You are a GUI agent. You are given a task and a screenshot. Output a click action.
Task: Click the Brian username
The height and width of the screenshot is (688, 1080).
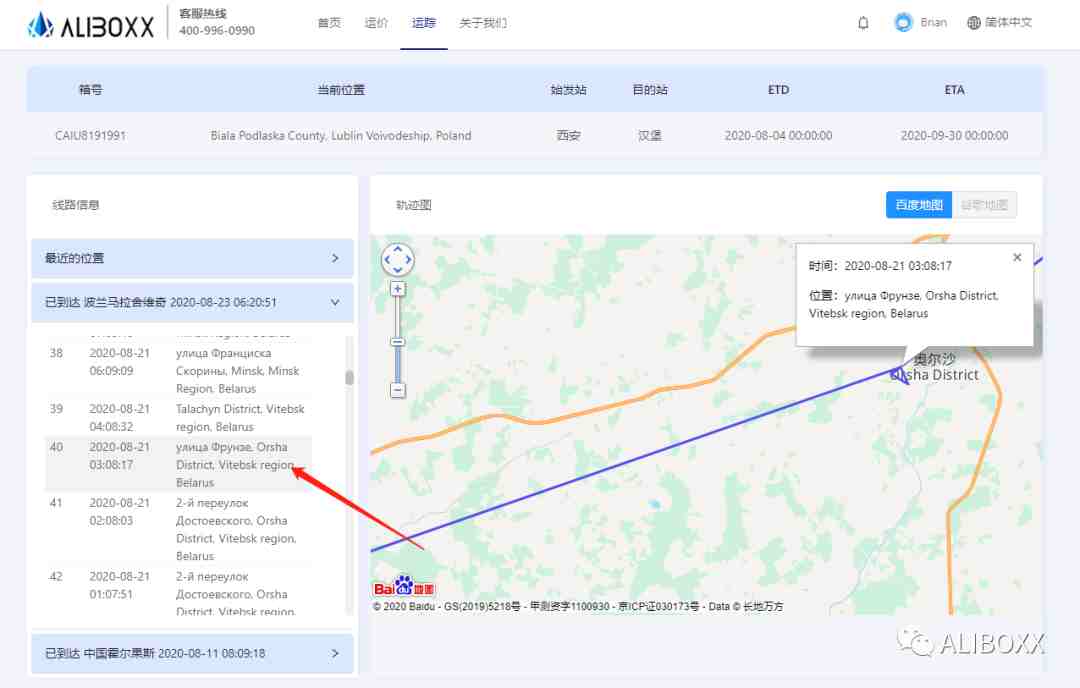[x=933, y=23]
